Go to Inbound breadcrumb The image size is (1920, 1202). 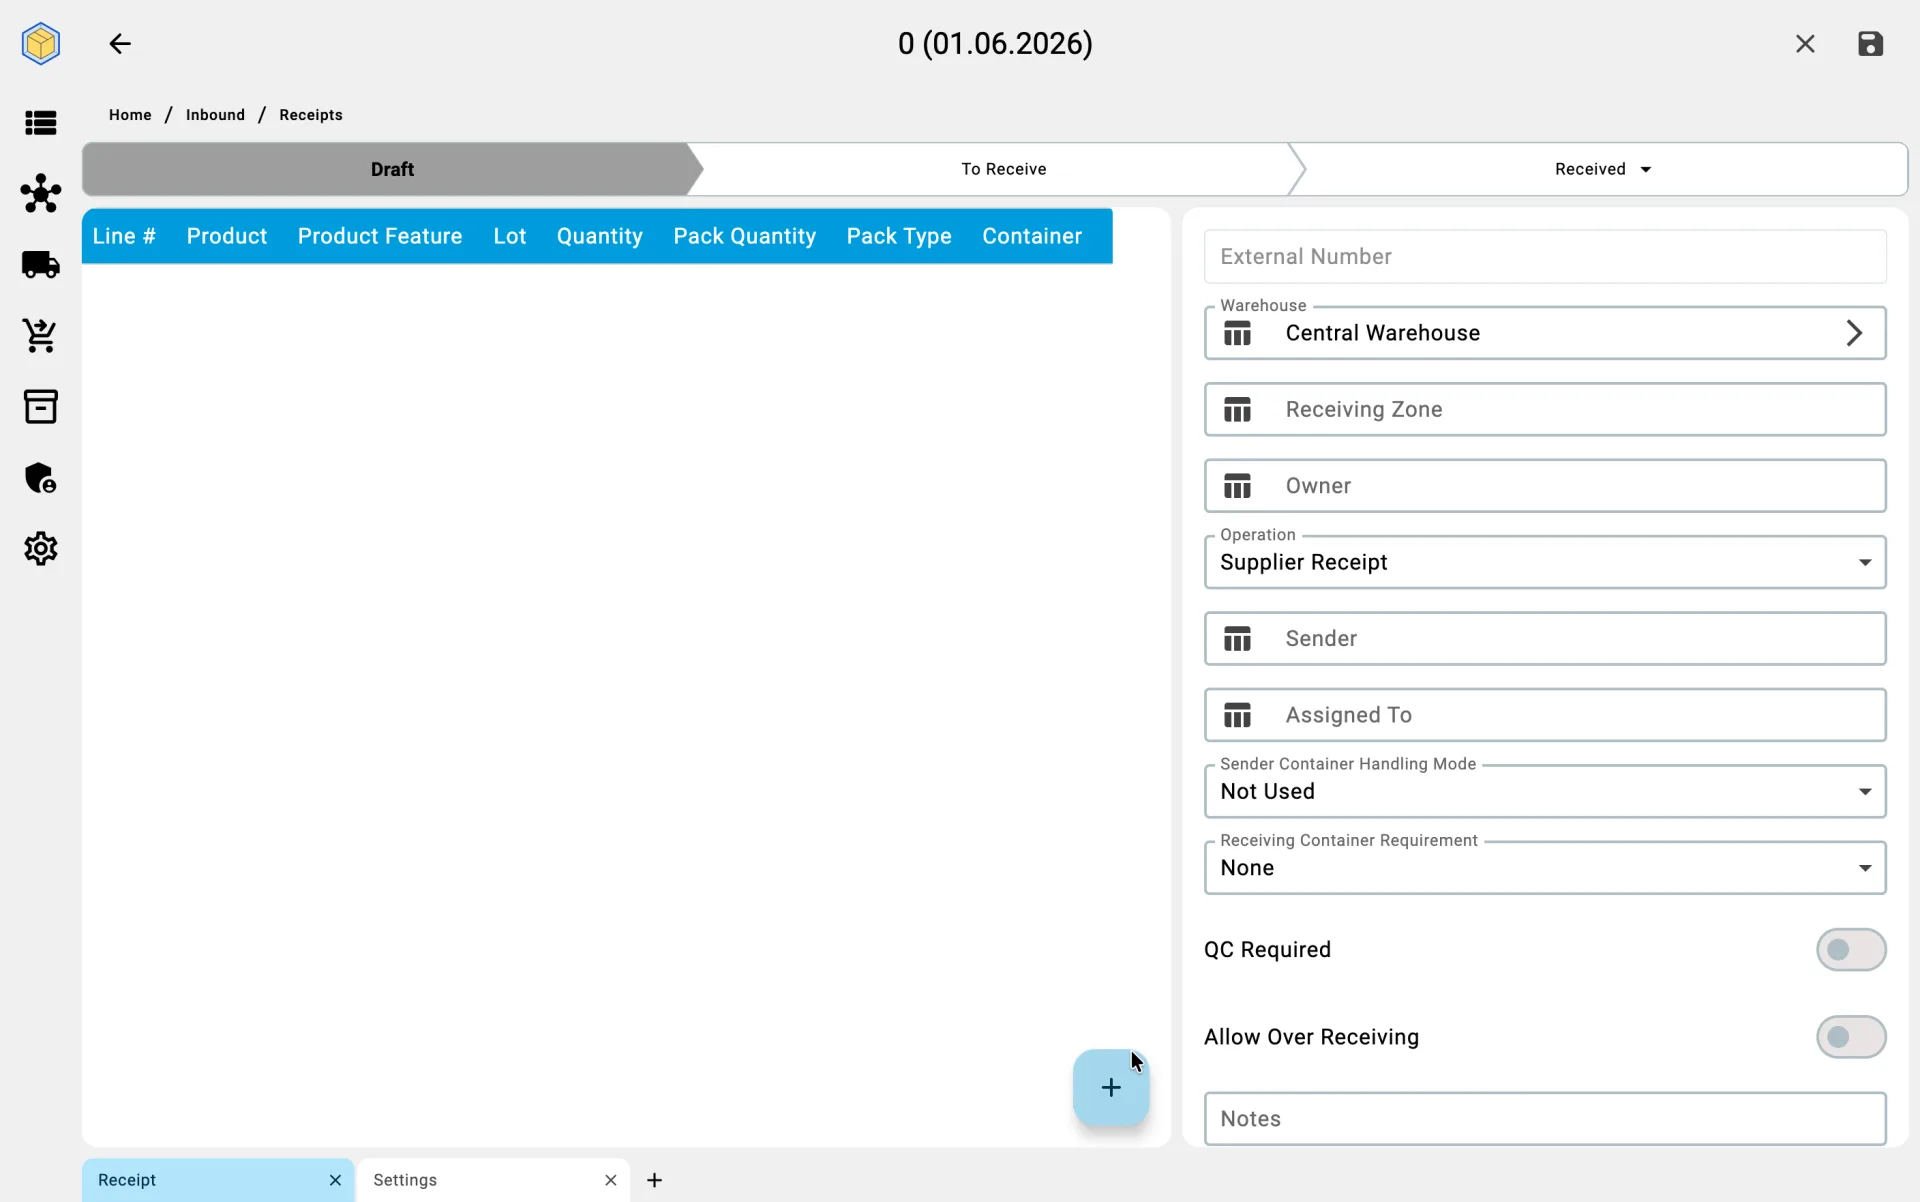tap(215, 115)
